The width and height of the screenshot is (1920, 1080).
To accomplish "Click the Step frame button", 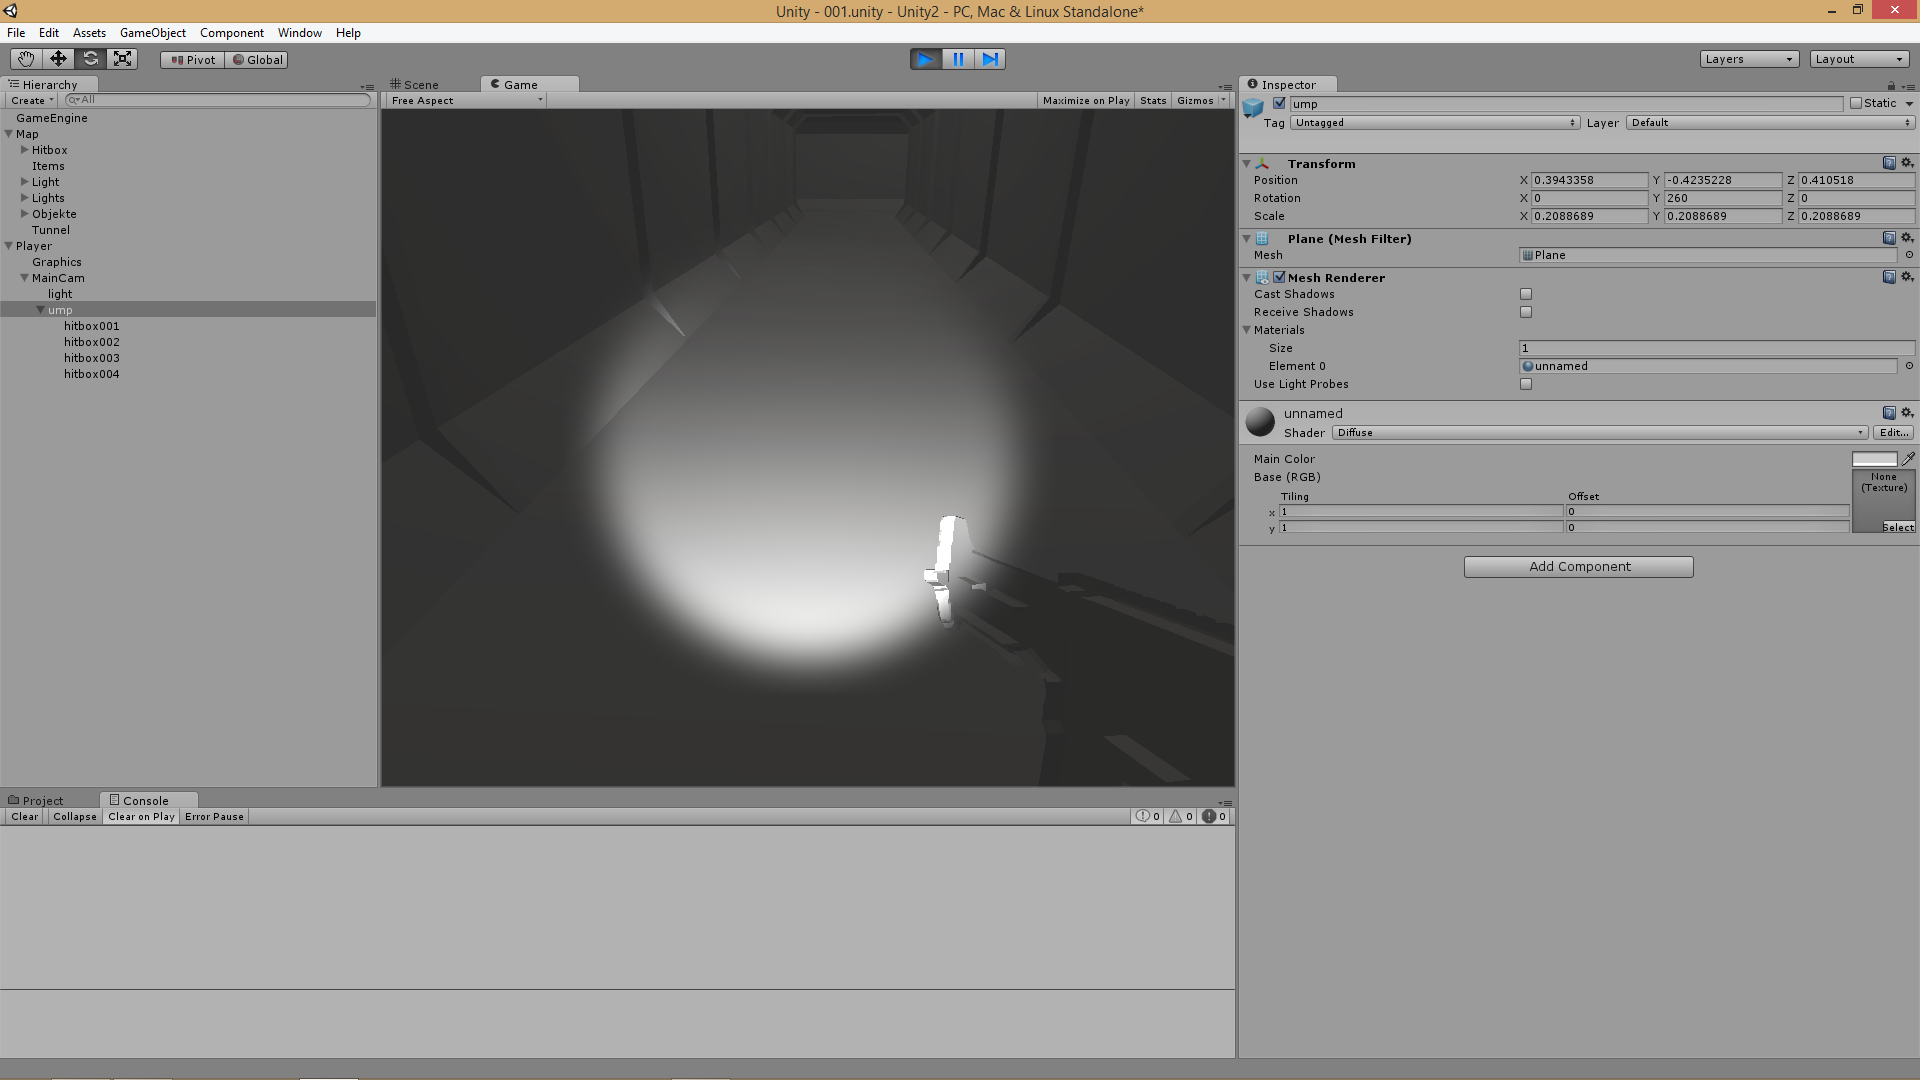I will pyautogui.click(x=990, y=59).
